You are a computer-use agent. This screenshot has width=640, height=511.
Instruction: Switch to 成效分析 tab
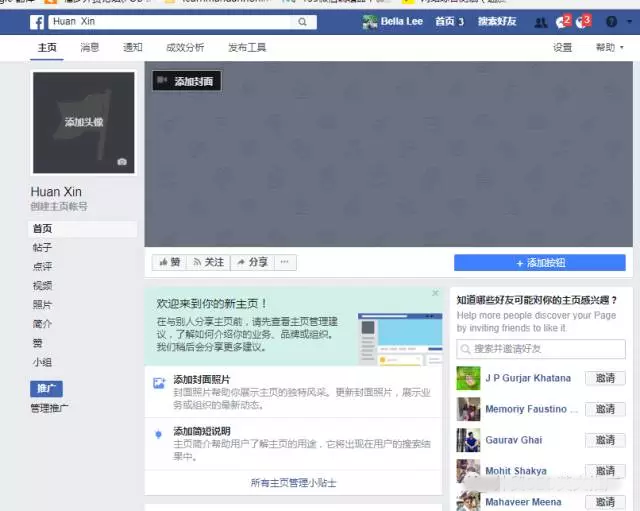point(185,48)
